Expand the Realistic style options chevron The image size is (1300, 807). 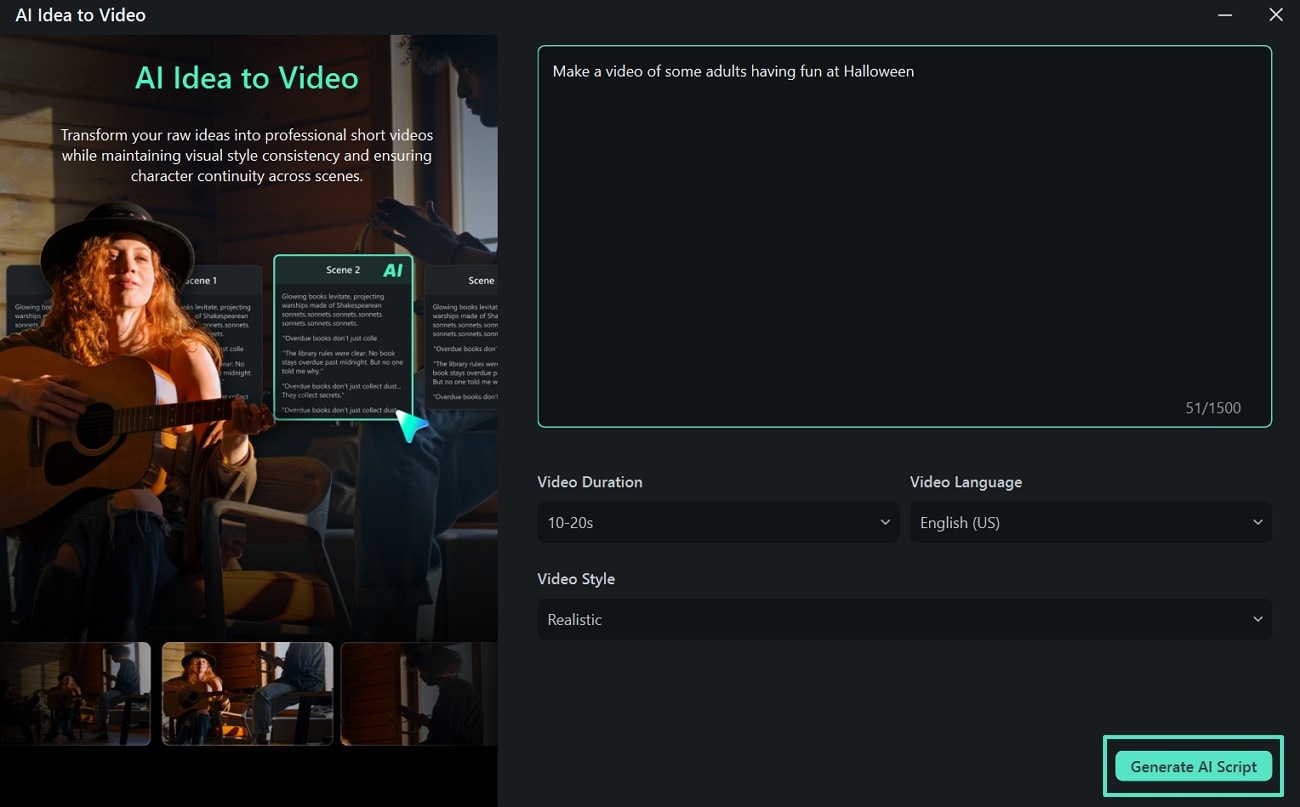tap(1258, 619)
